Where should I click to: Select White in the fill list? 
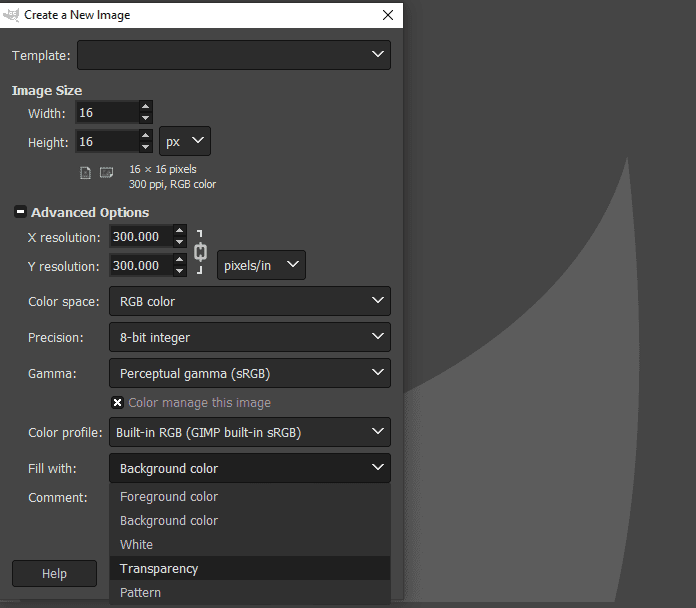136,544
